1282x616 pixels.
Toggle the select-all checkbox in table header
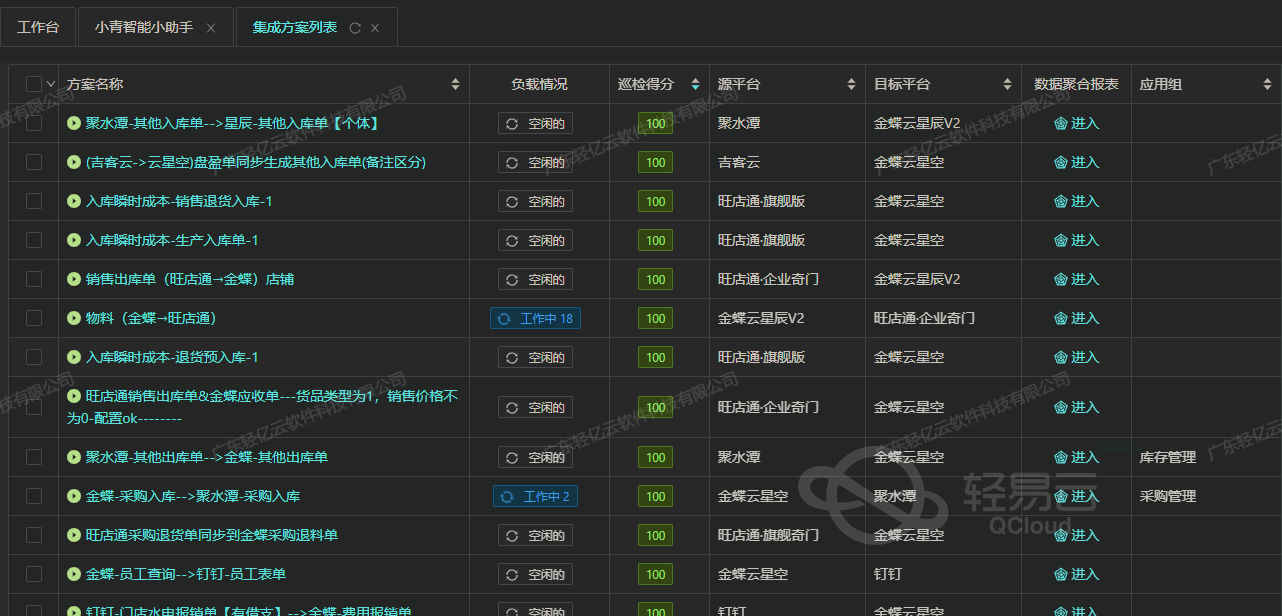[34, 84]
